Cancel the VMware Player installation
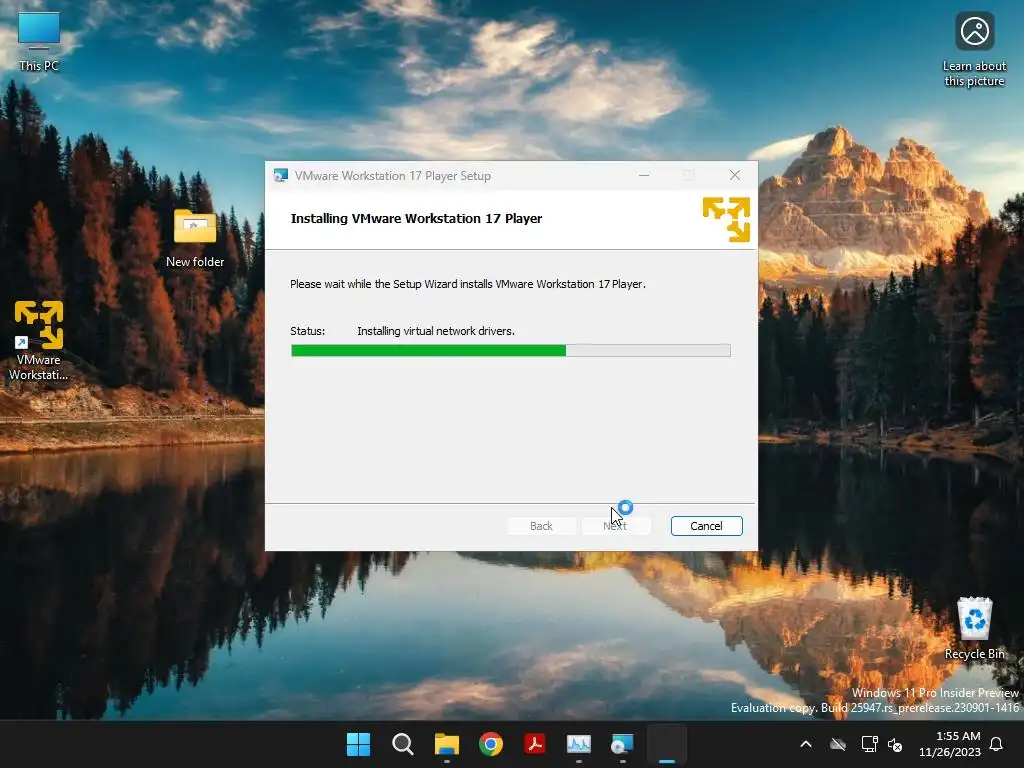 (707, 526)
